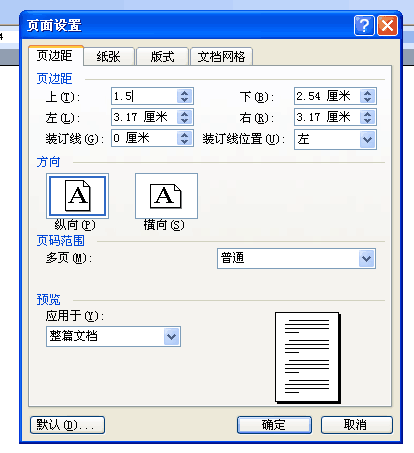Increase the left margin (左) spinner
414x453 pixels.
pos(185,114)
